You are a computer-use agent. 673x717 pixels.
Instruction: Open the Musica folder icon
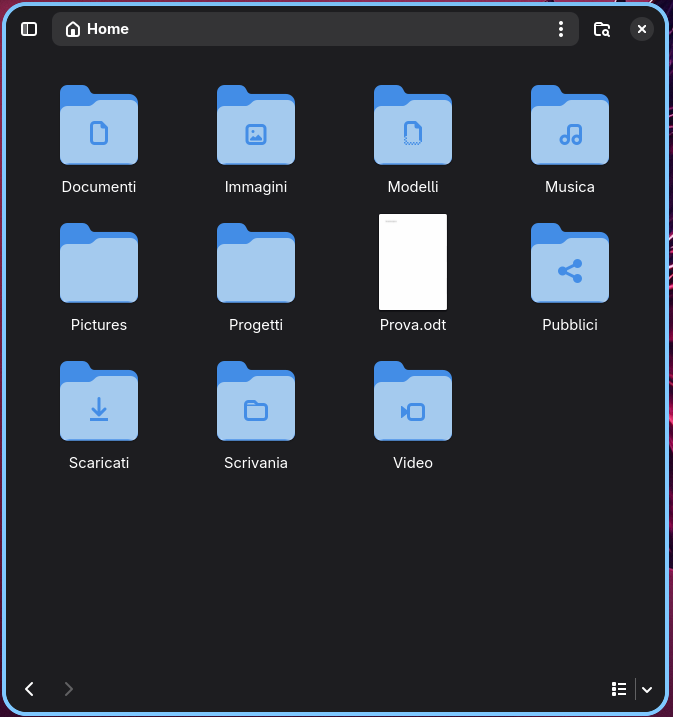570,125
